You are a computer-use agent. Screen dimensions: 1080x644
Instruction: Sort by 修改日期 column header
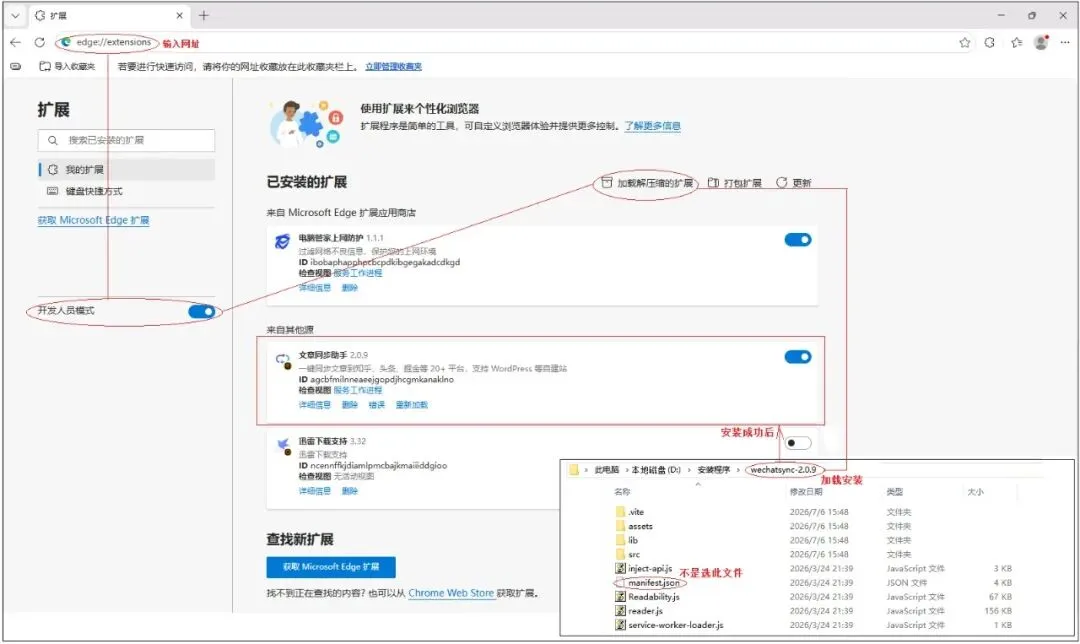tap(806, 492)
